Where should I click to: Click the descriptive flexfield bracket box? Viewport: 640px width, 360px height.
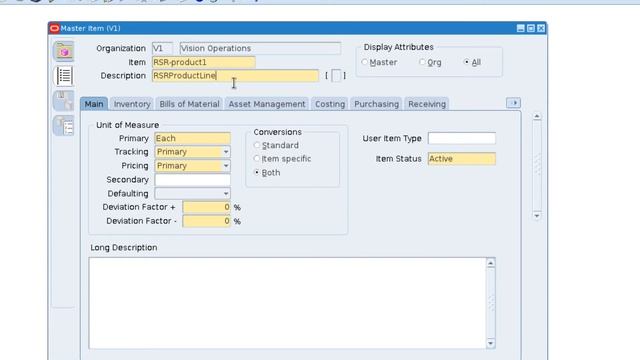[x=336, y=76]
